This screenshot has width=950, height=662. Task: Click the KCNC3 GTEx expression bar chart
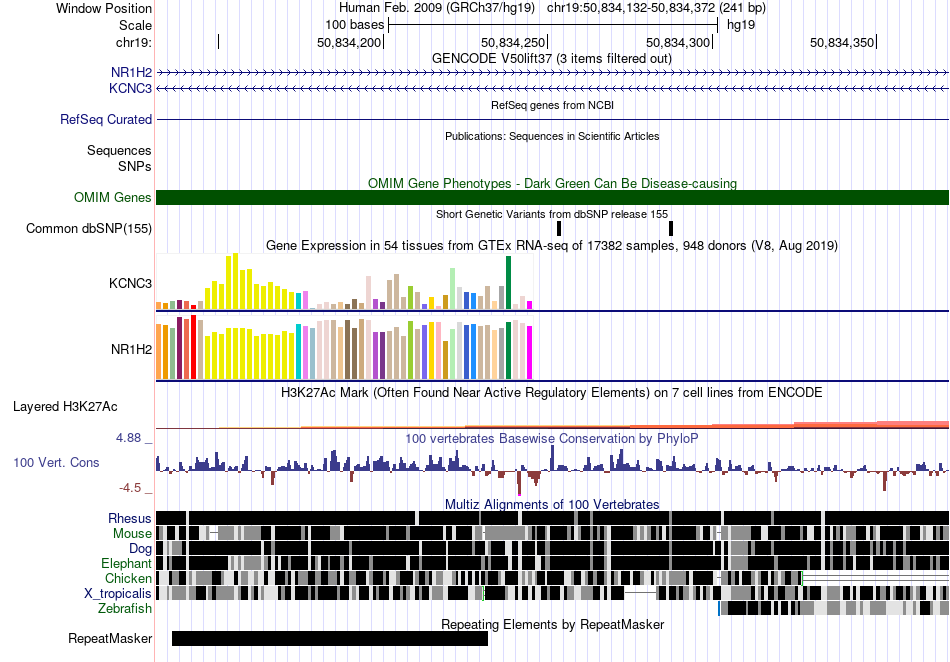pos(344,282)
